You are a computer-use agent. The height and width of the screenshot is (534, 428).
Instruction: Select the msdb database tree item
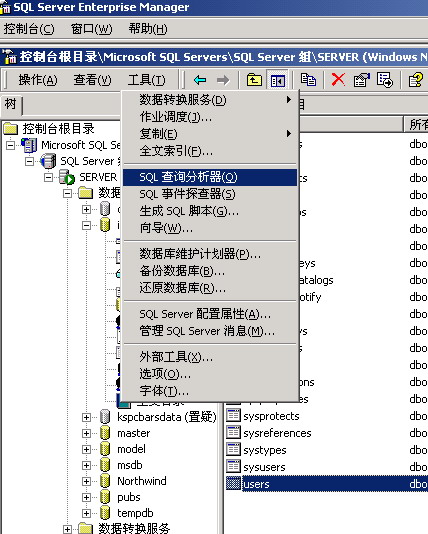130,465
